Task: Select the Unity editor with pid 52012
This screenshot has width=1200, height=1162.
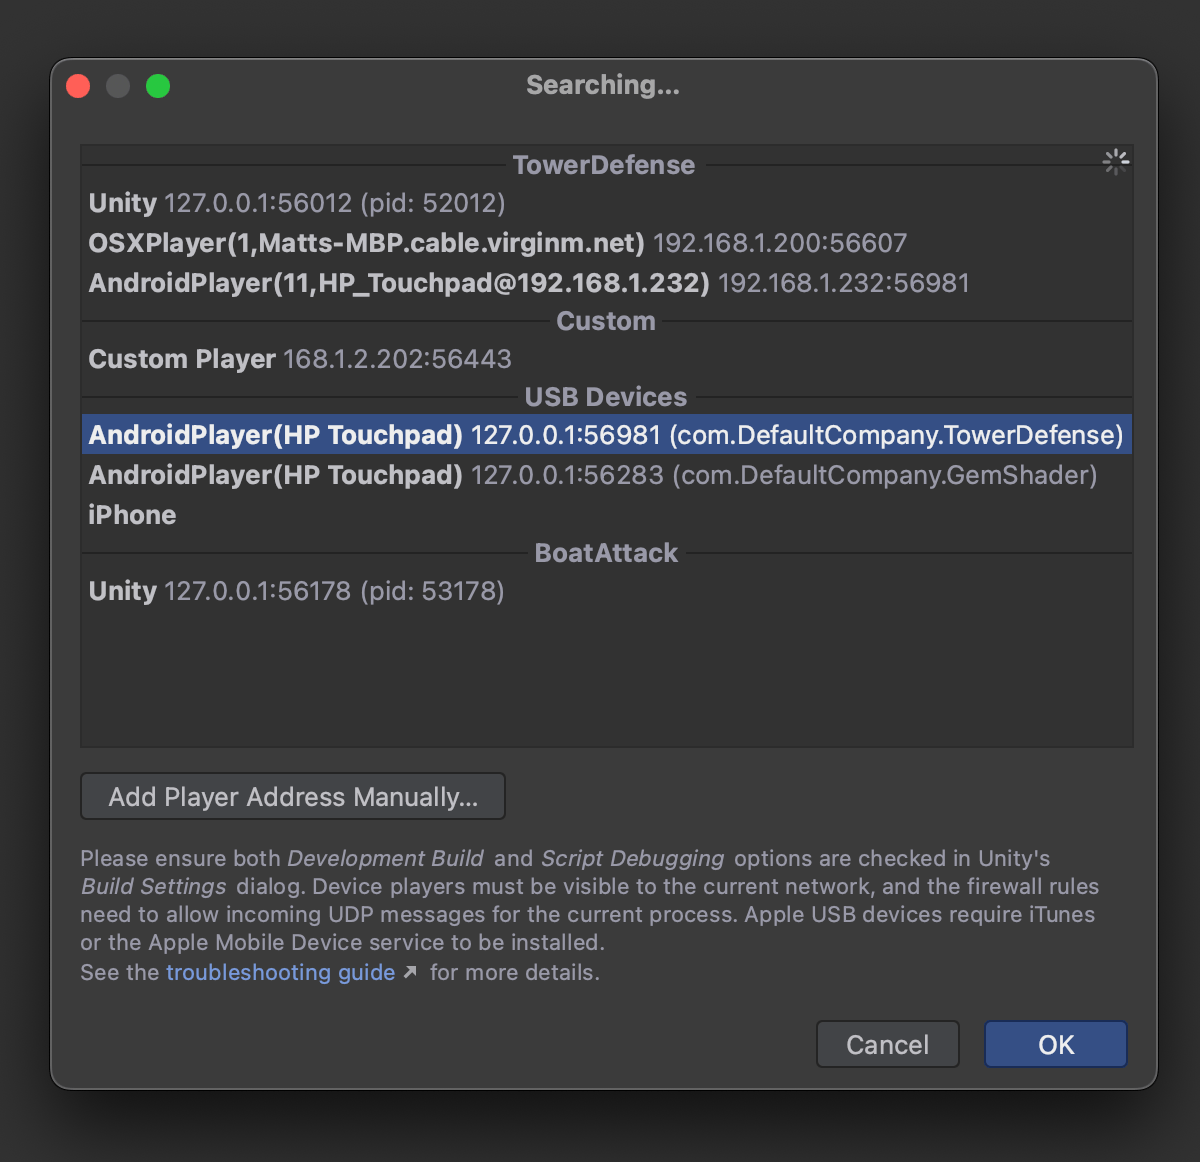Action: click(x=297, y=203)
